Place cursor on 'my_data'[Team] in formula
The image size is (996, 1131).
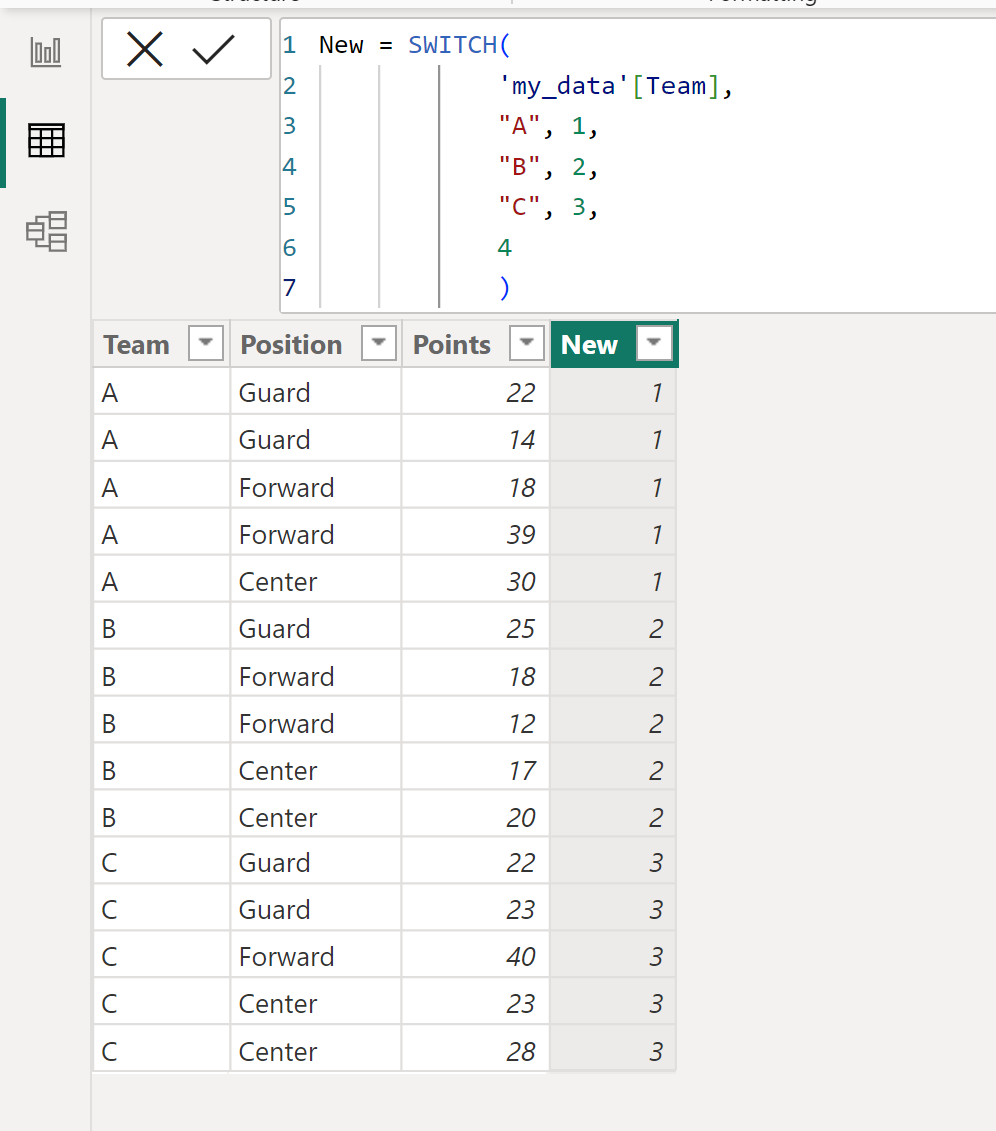point(610,86)
